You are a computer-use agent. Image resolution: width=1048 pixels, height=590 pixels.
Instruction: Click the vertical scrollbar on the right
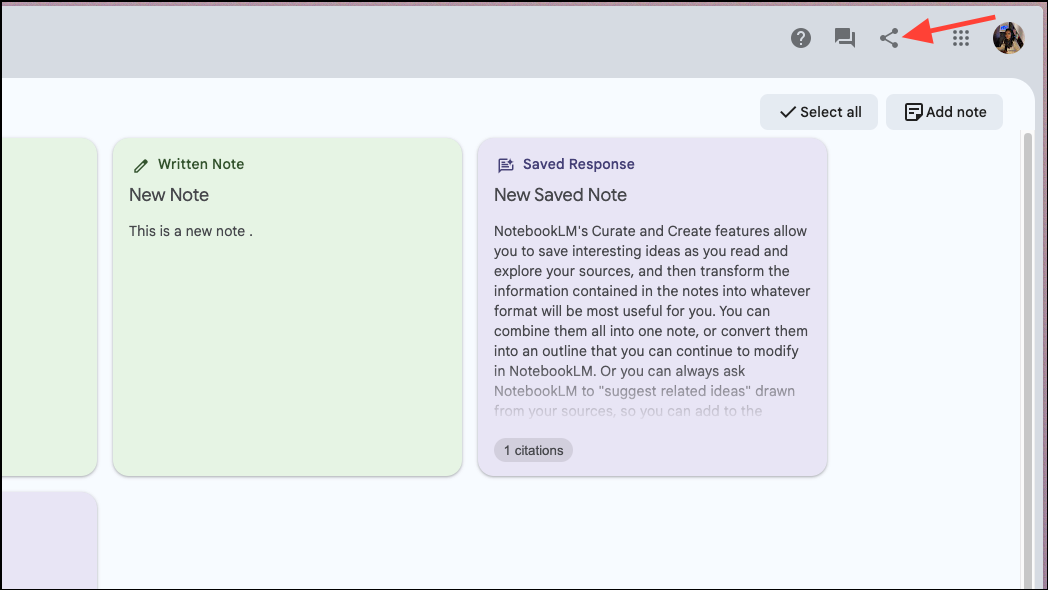[1027, 350]
